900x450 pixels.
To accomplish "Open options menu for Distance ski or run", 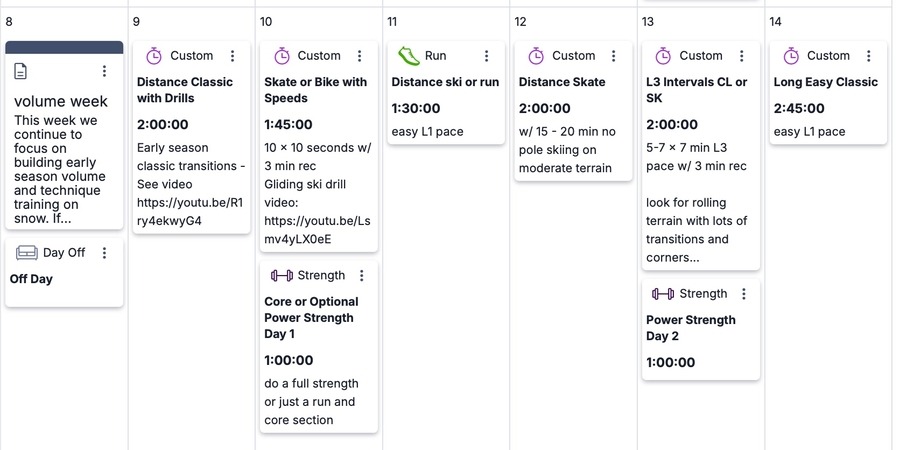I will [487, 56].
